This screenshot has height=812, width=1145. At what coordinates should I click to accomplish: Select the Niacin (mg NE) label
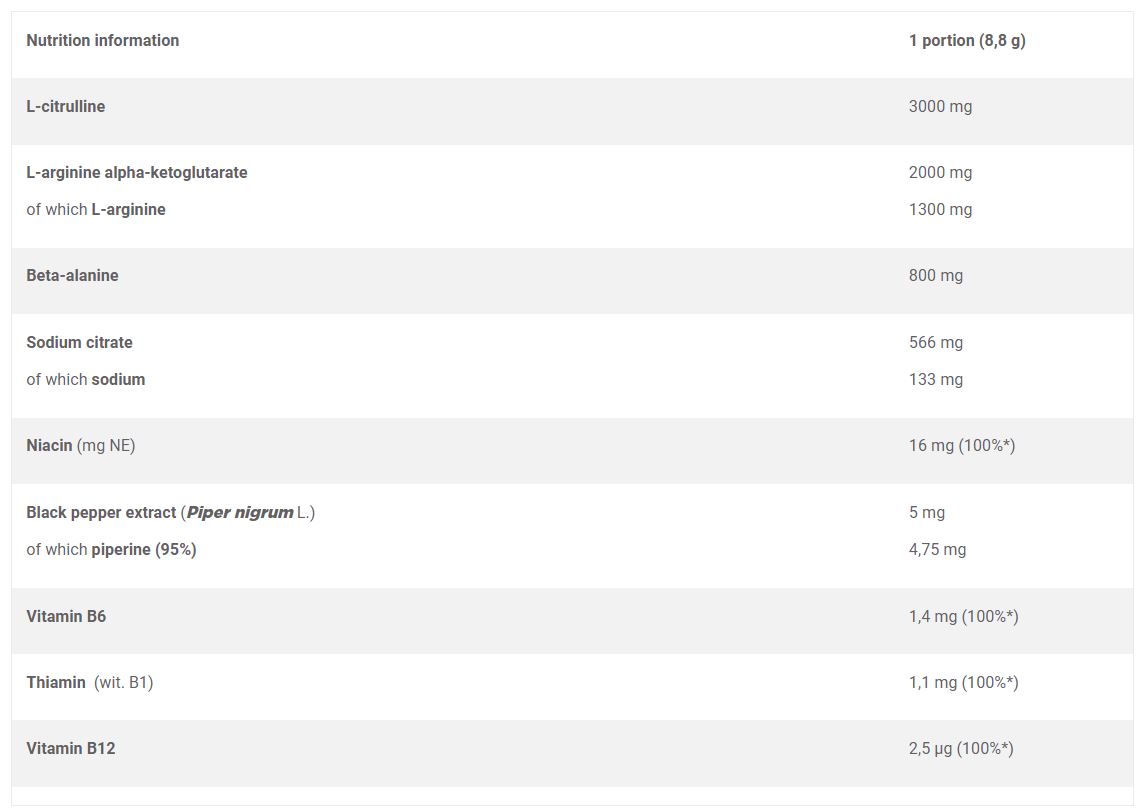[x=80, y=445]
